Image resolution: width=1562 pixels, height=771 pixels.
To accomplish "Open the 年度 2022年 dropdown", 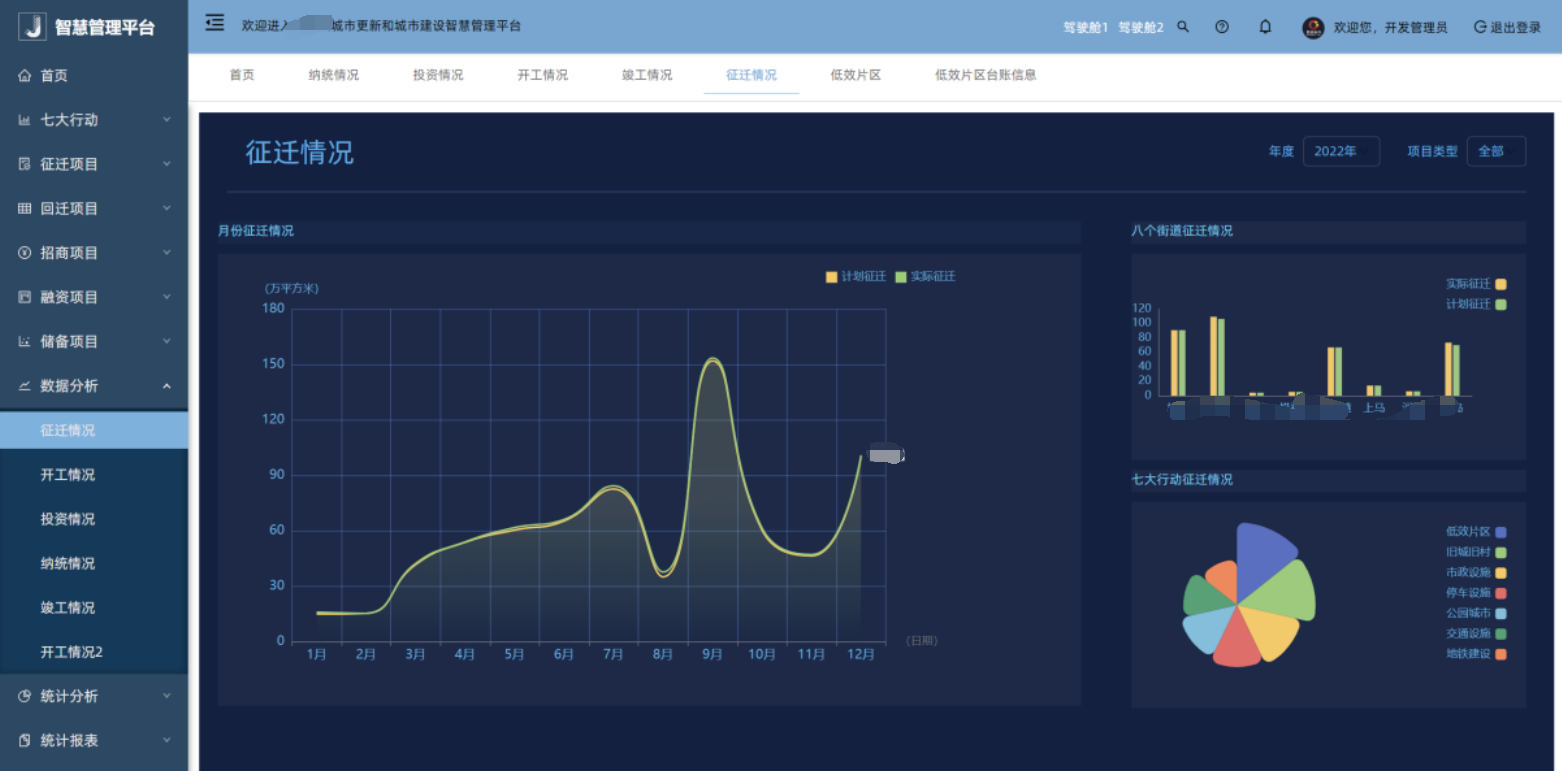I will (1341, 151).
